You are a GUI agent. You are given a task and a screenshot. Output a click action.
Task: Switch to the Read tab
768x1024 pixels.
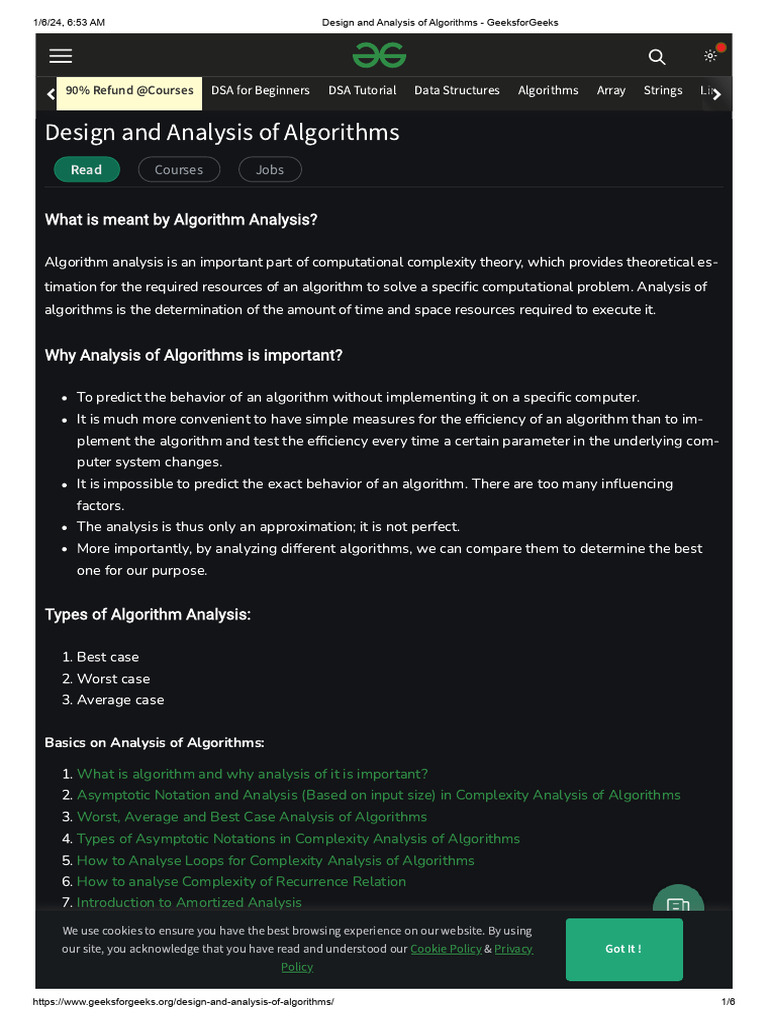pos(86,170)
